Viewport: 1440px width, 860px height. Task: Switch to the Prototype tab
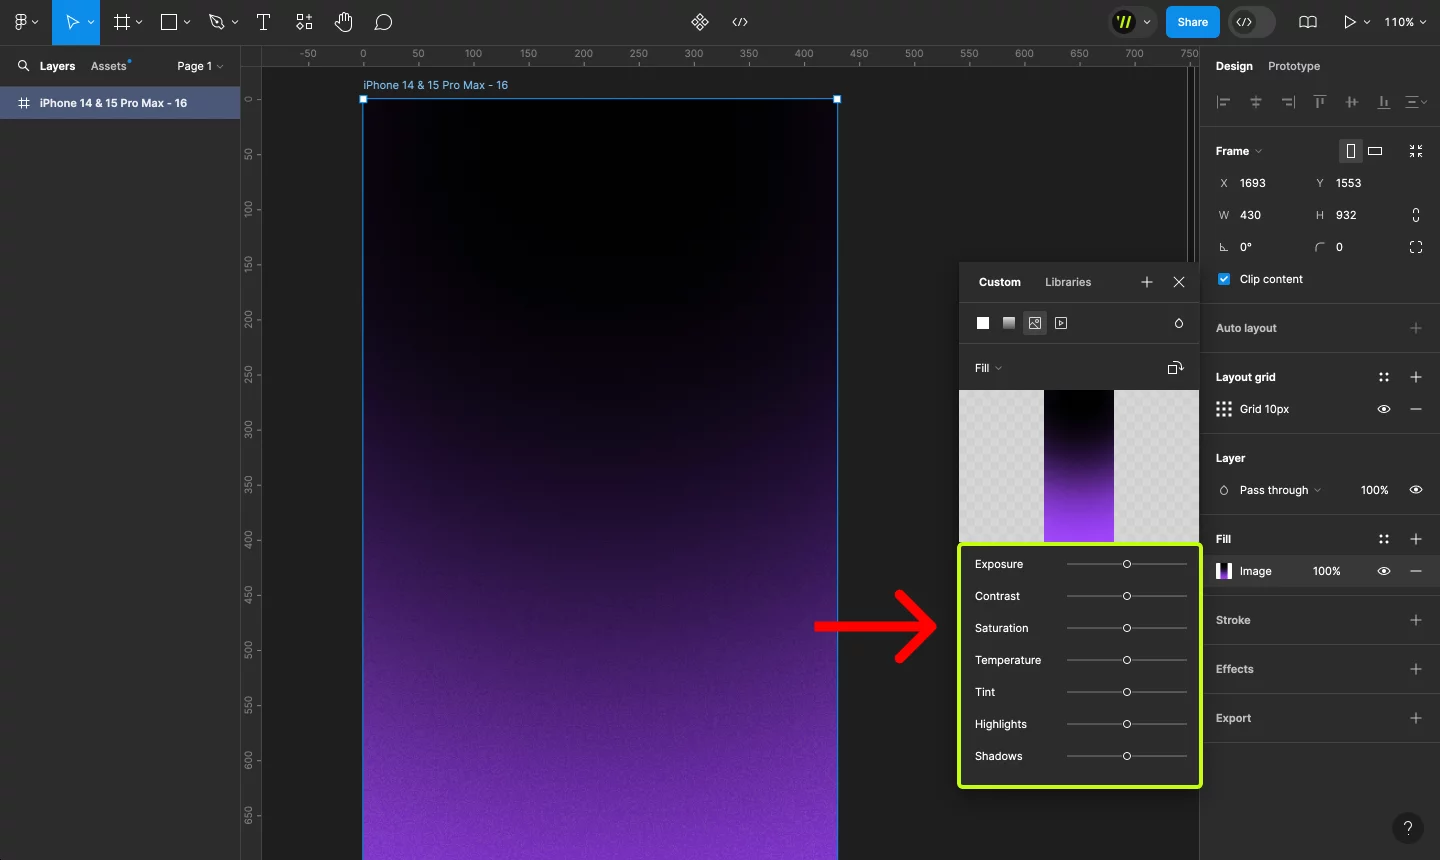(1293, 66)
